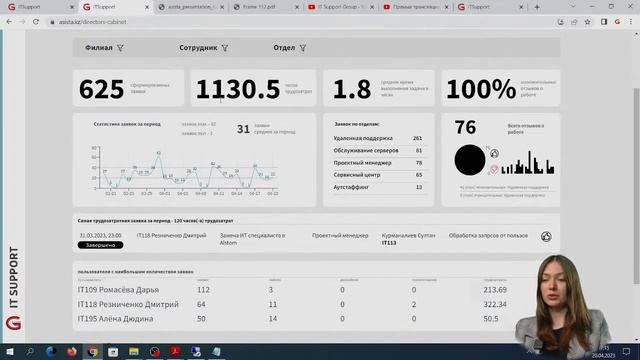The width and height of the screenshot is (640, 360).
Task: Reload the current page
Action: coord(36,22)
